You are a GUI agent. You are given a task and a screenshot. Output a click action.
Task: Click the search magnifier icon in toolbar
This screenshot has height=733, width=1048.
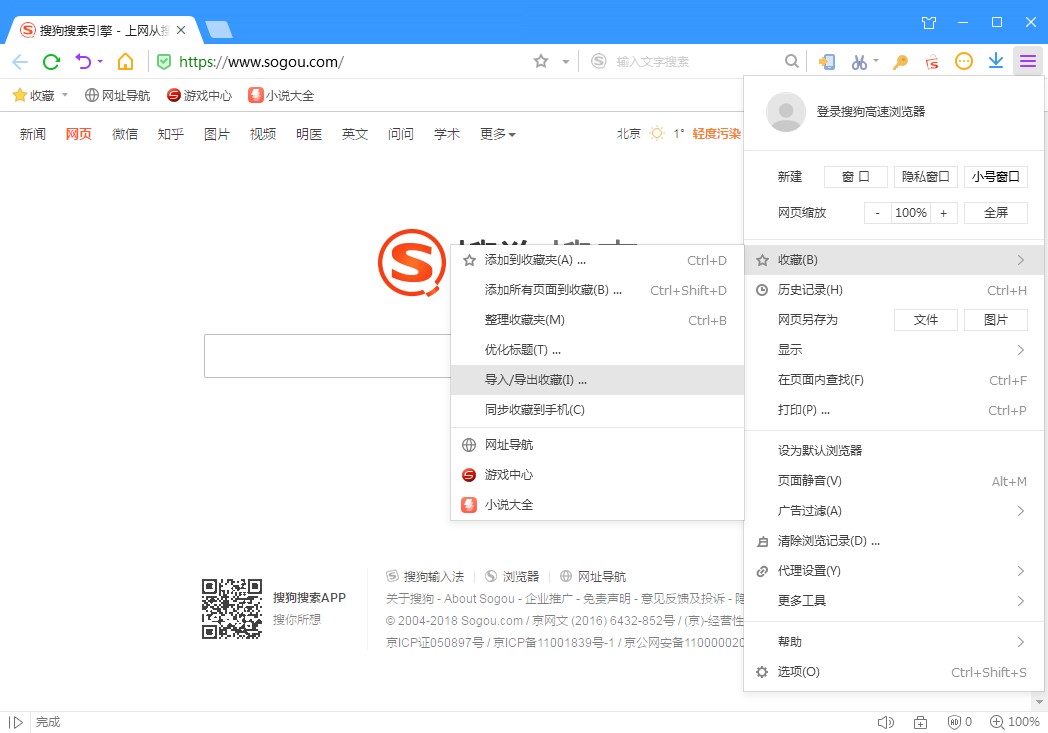[x=791, y=61]
